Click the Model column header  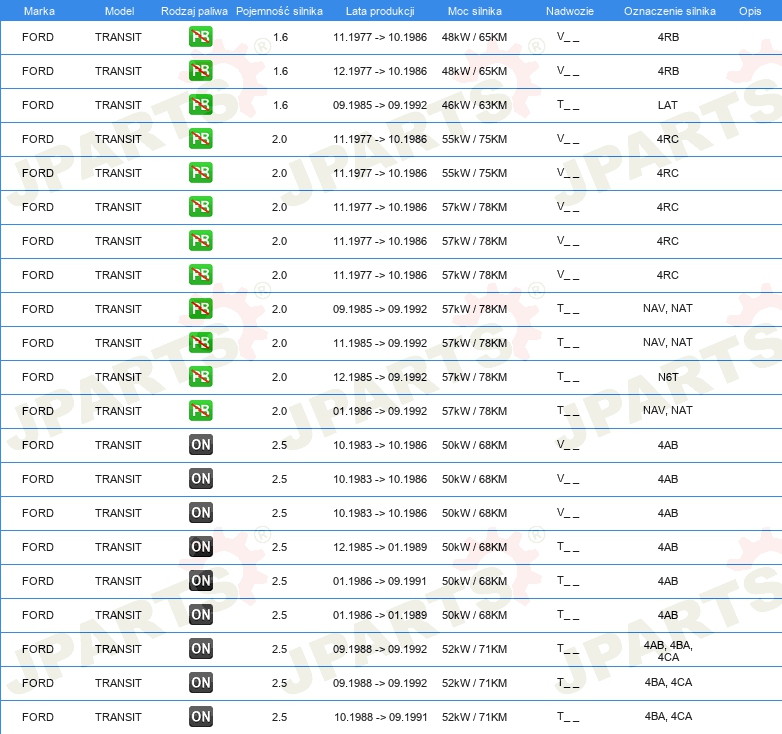(119, 11)
